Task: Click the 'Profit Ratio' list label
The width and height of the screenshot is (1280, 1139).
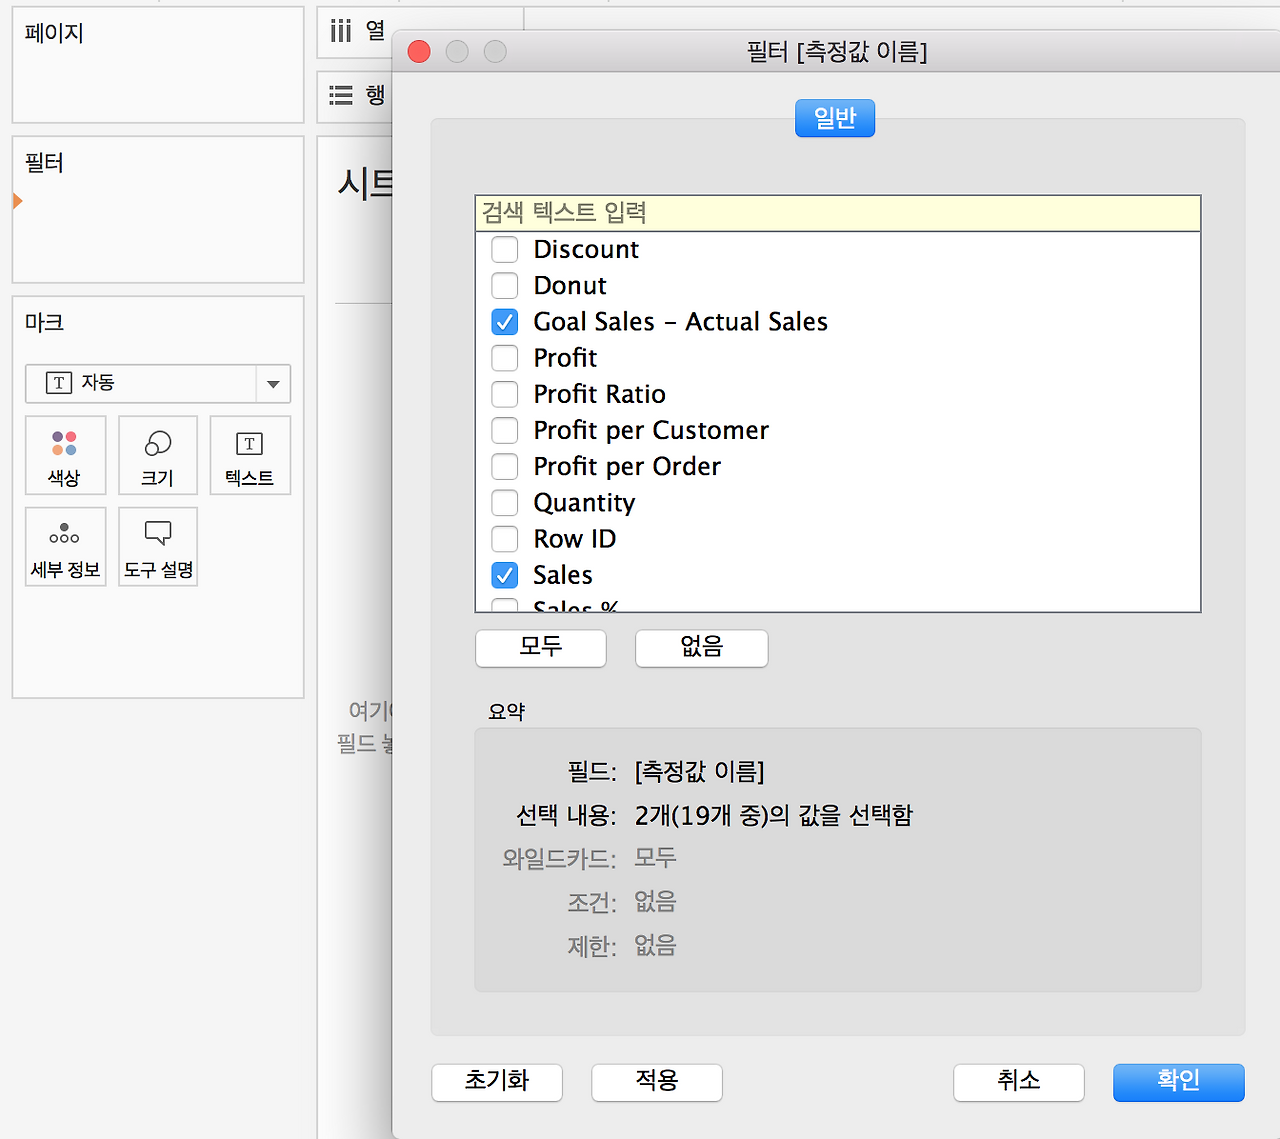Action: coord(600,394)
